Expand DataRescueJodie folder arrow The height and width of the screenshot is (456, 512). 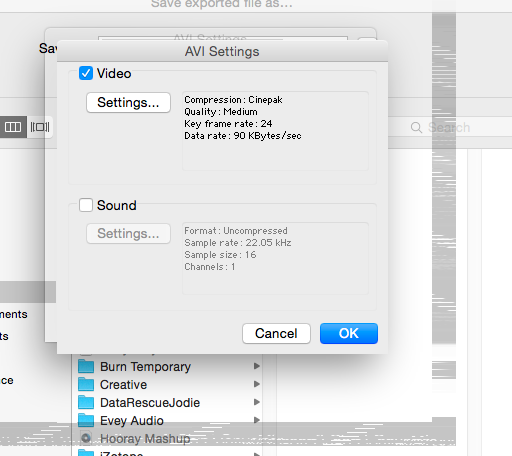point(256,402)
